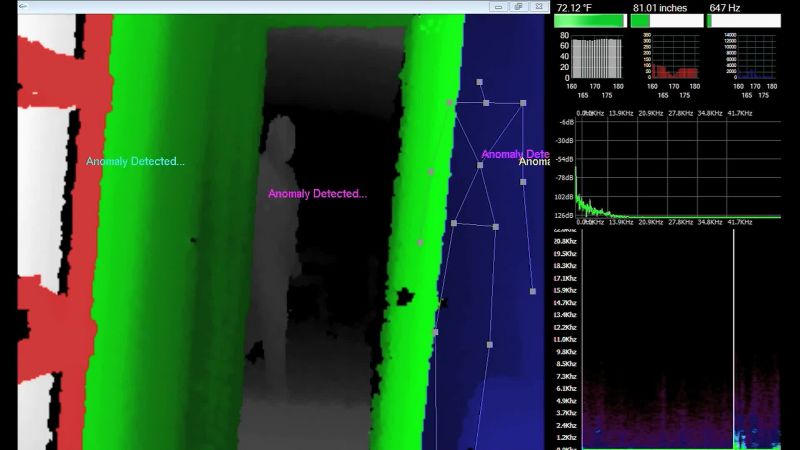Click the distance level bar under 81.01 inches
The width and height of the screenshot is (800, 450).
(667, 21)
